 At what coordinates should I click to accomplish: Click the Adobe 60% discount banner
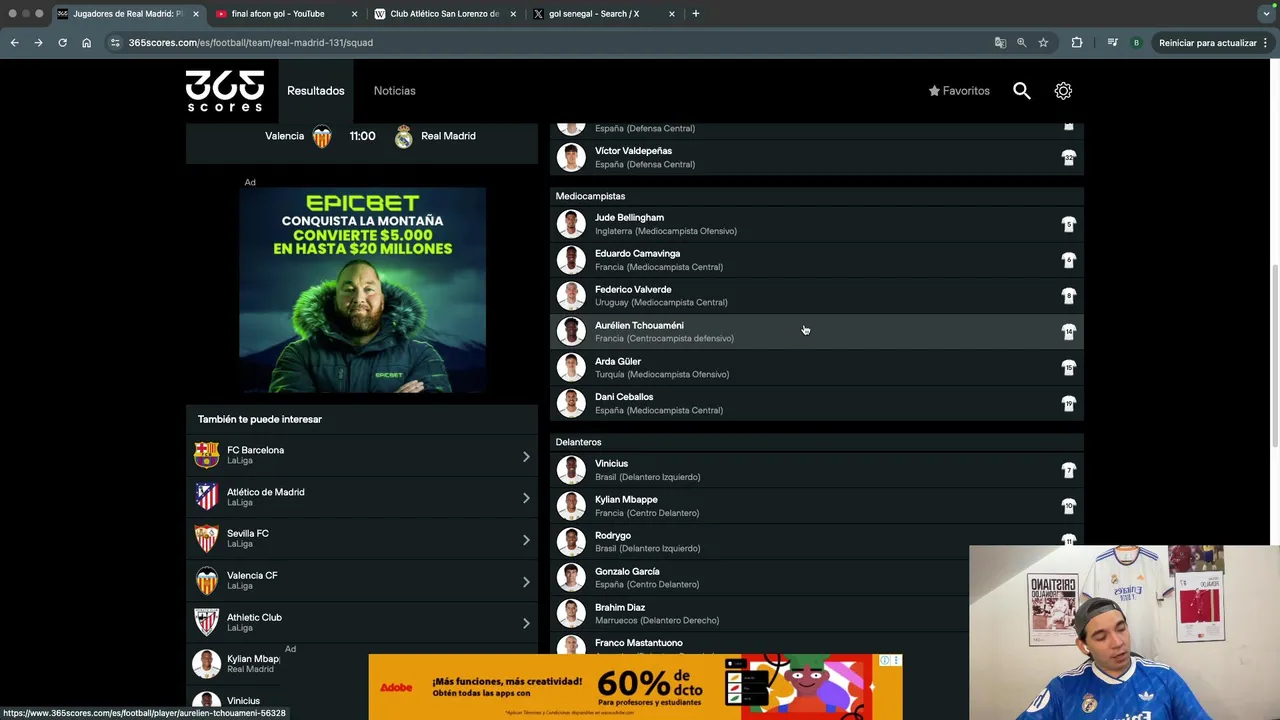point(635,687)
